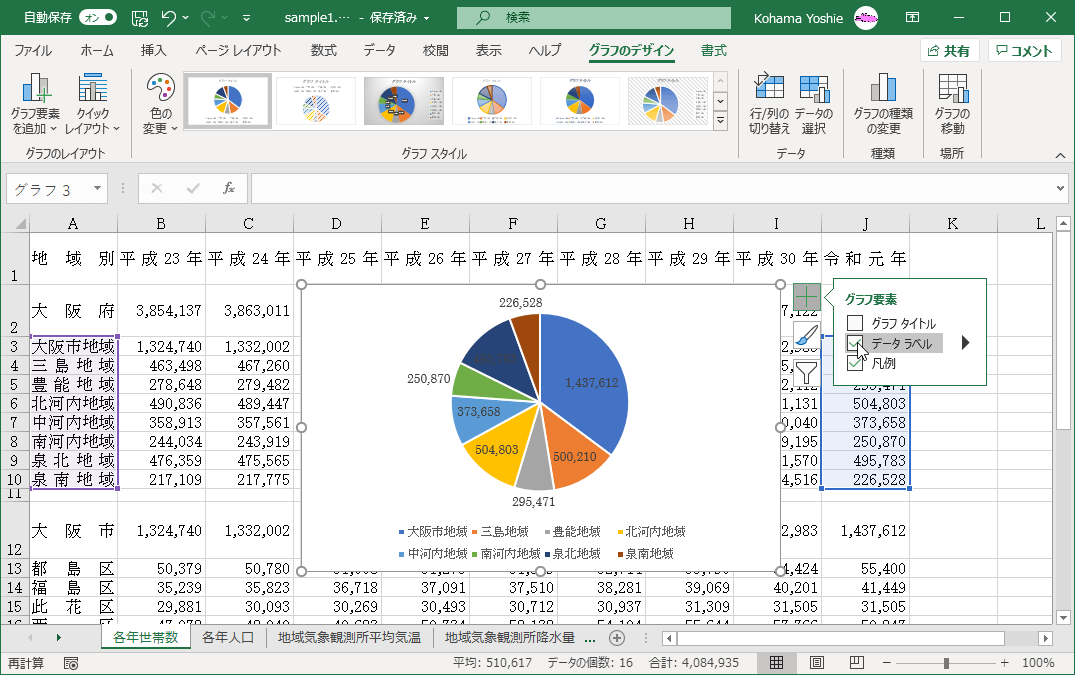Viewport: 1075px width, 675px height.
Task: Click the Chart Filters funnel button
Action: 807,373
